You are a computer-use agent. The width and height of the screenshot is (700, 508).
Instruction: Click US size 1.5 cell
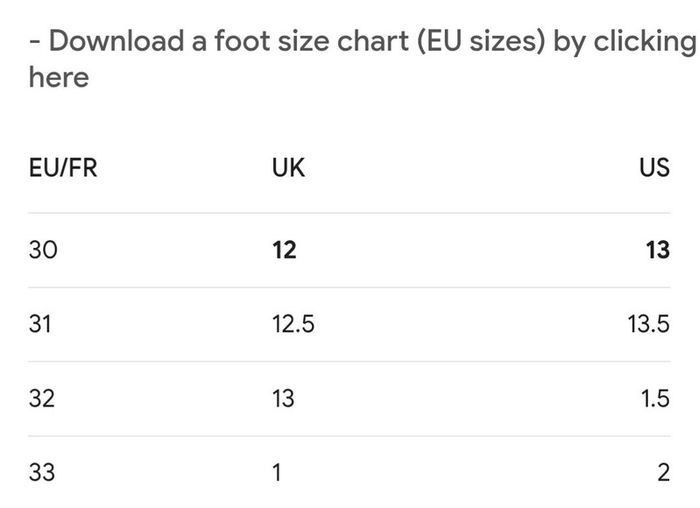click(x=655, y=398)
